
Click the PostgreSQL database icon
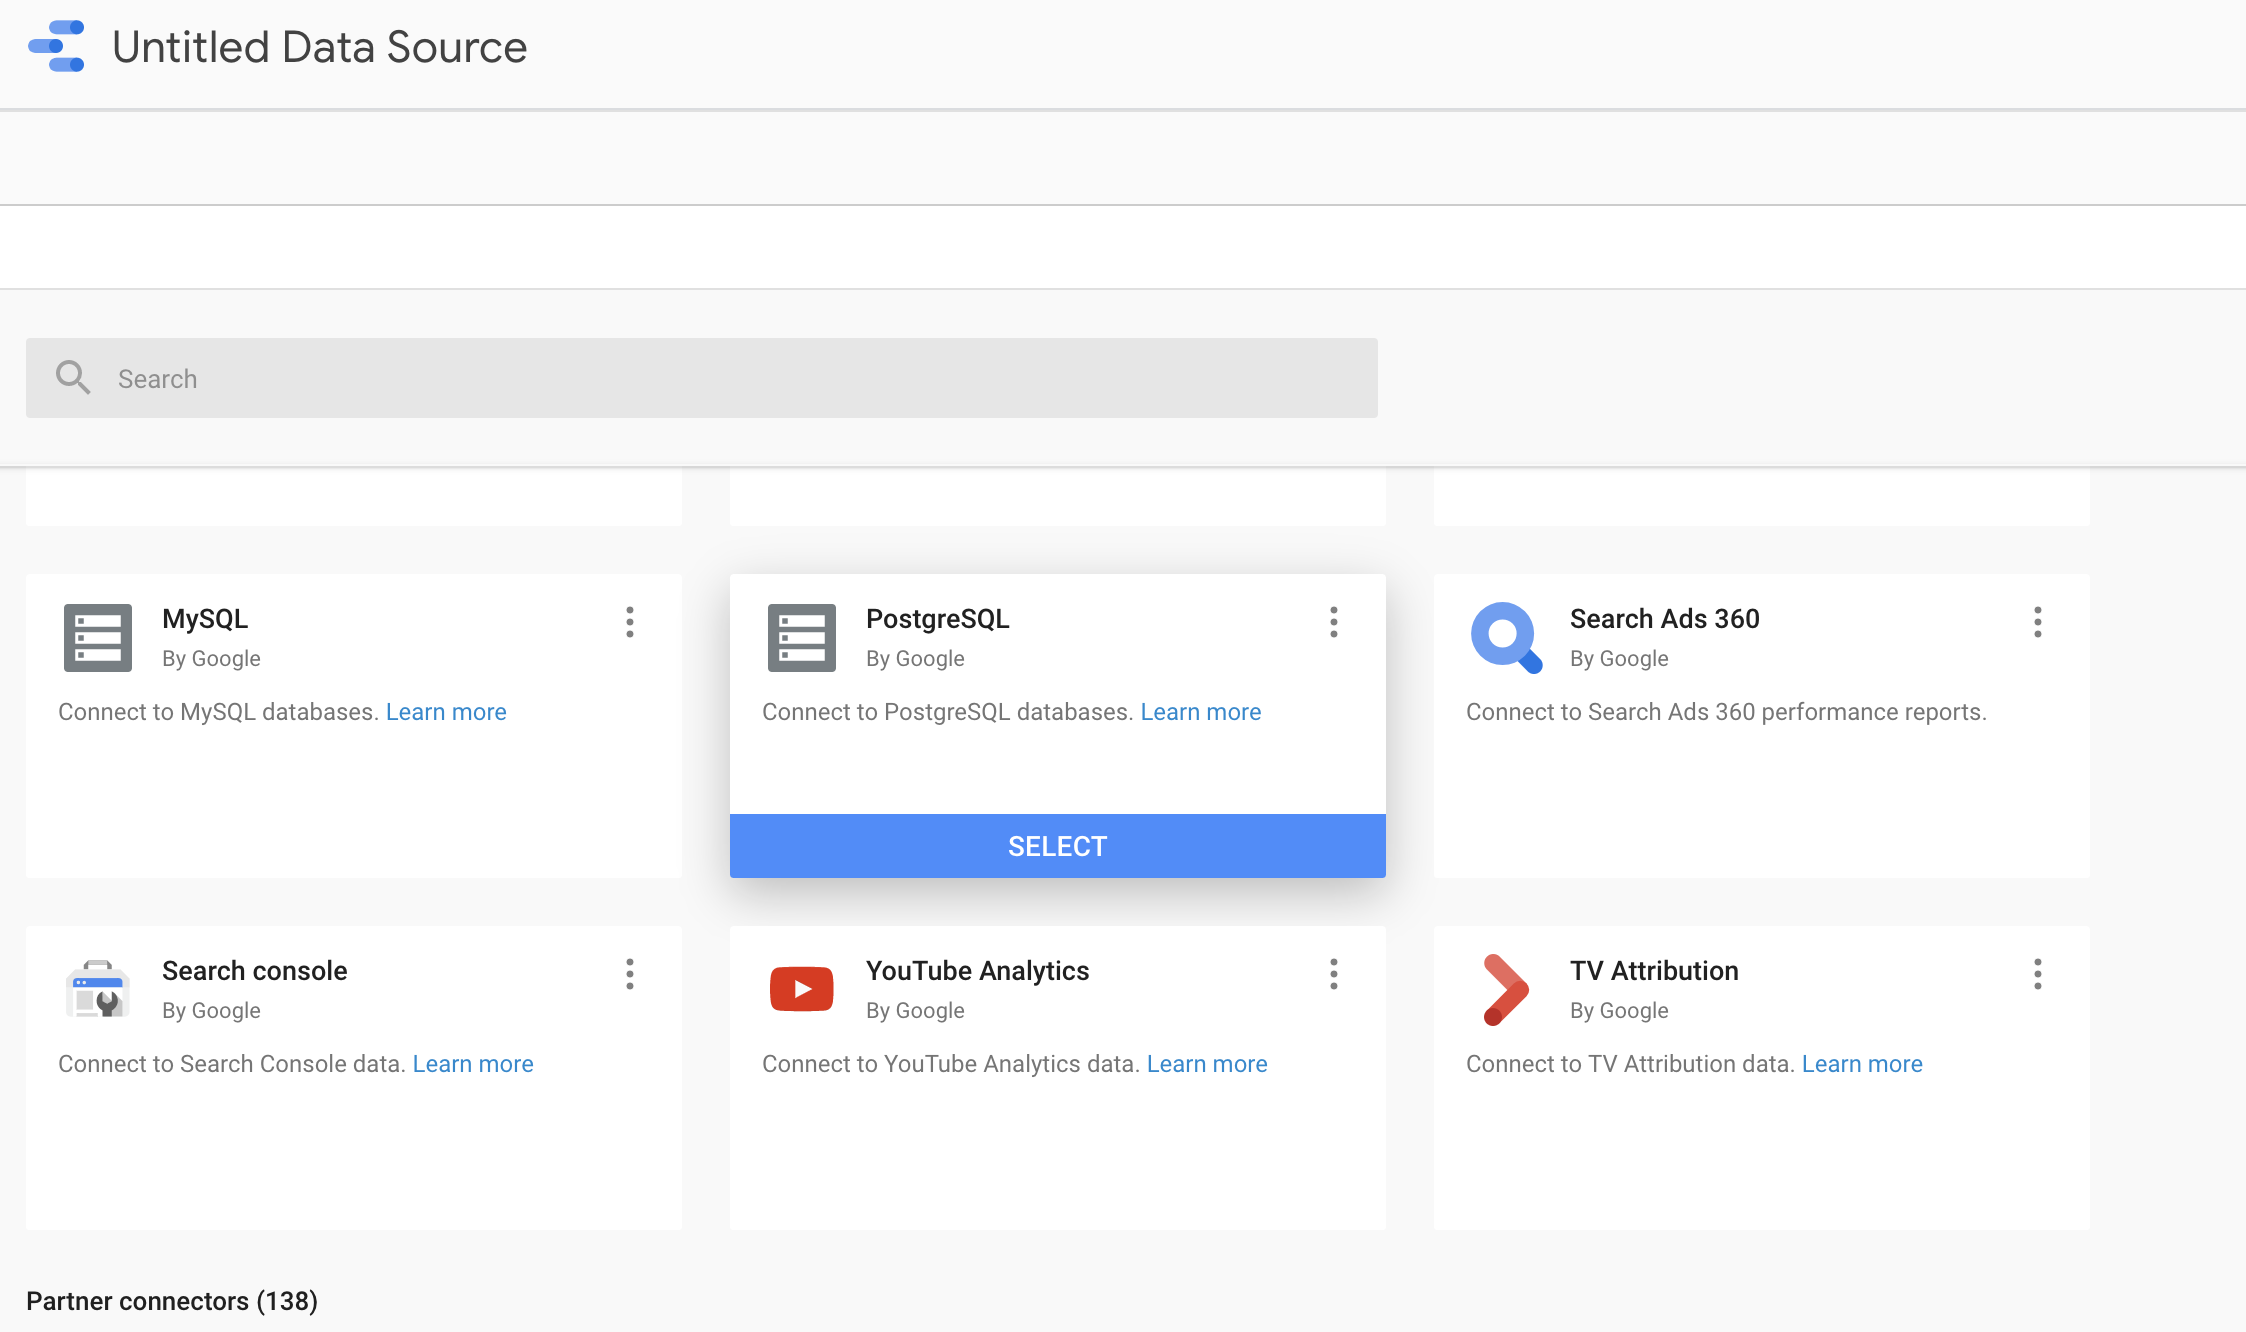[802, 638]
